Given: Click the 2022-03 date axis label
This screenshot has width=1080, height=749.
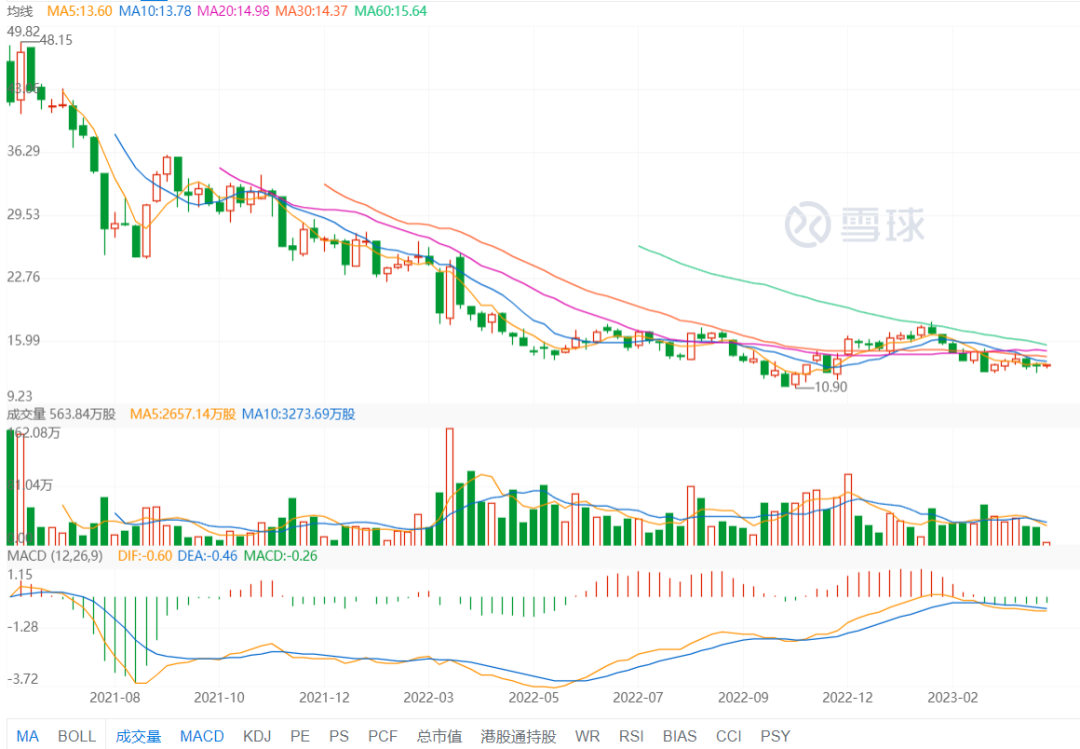Looking at the screenshot, I should click(427, 697).
